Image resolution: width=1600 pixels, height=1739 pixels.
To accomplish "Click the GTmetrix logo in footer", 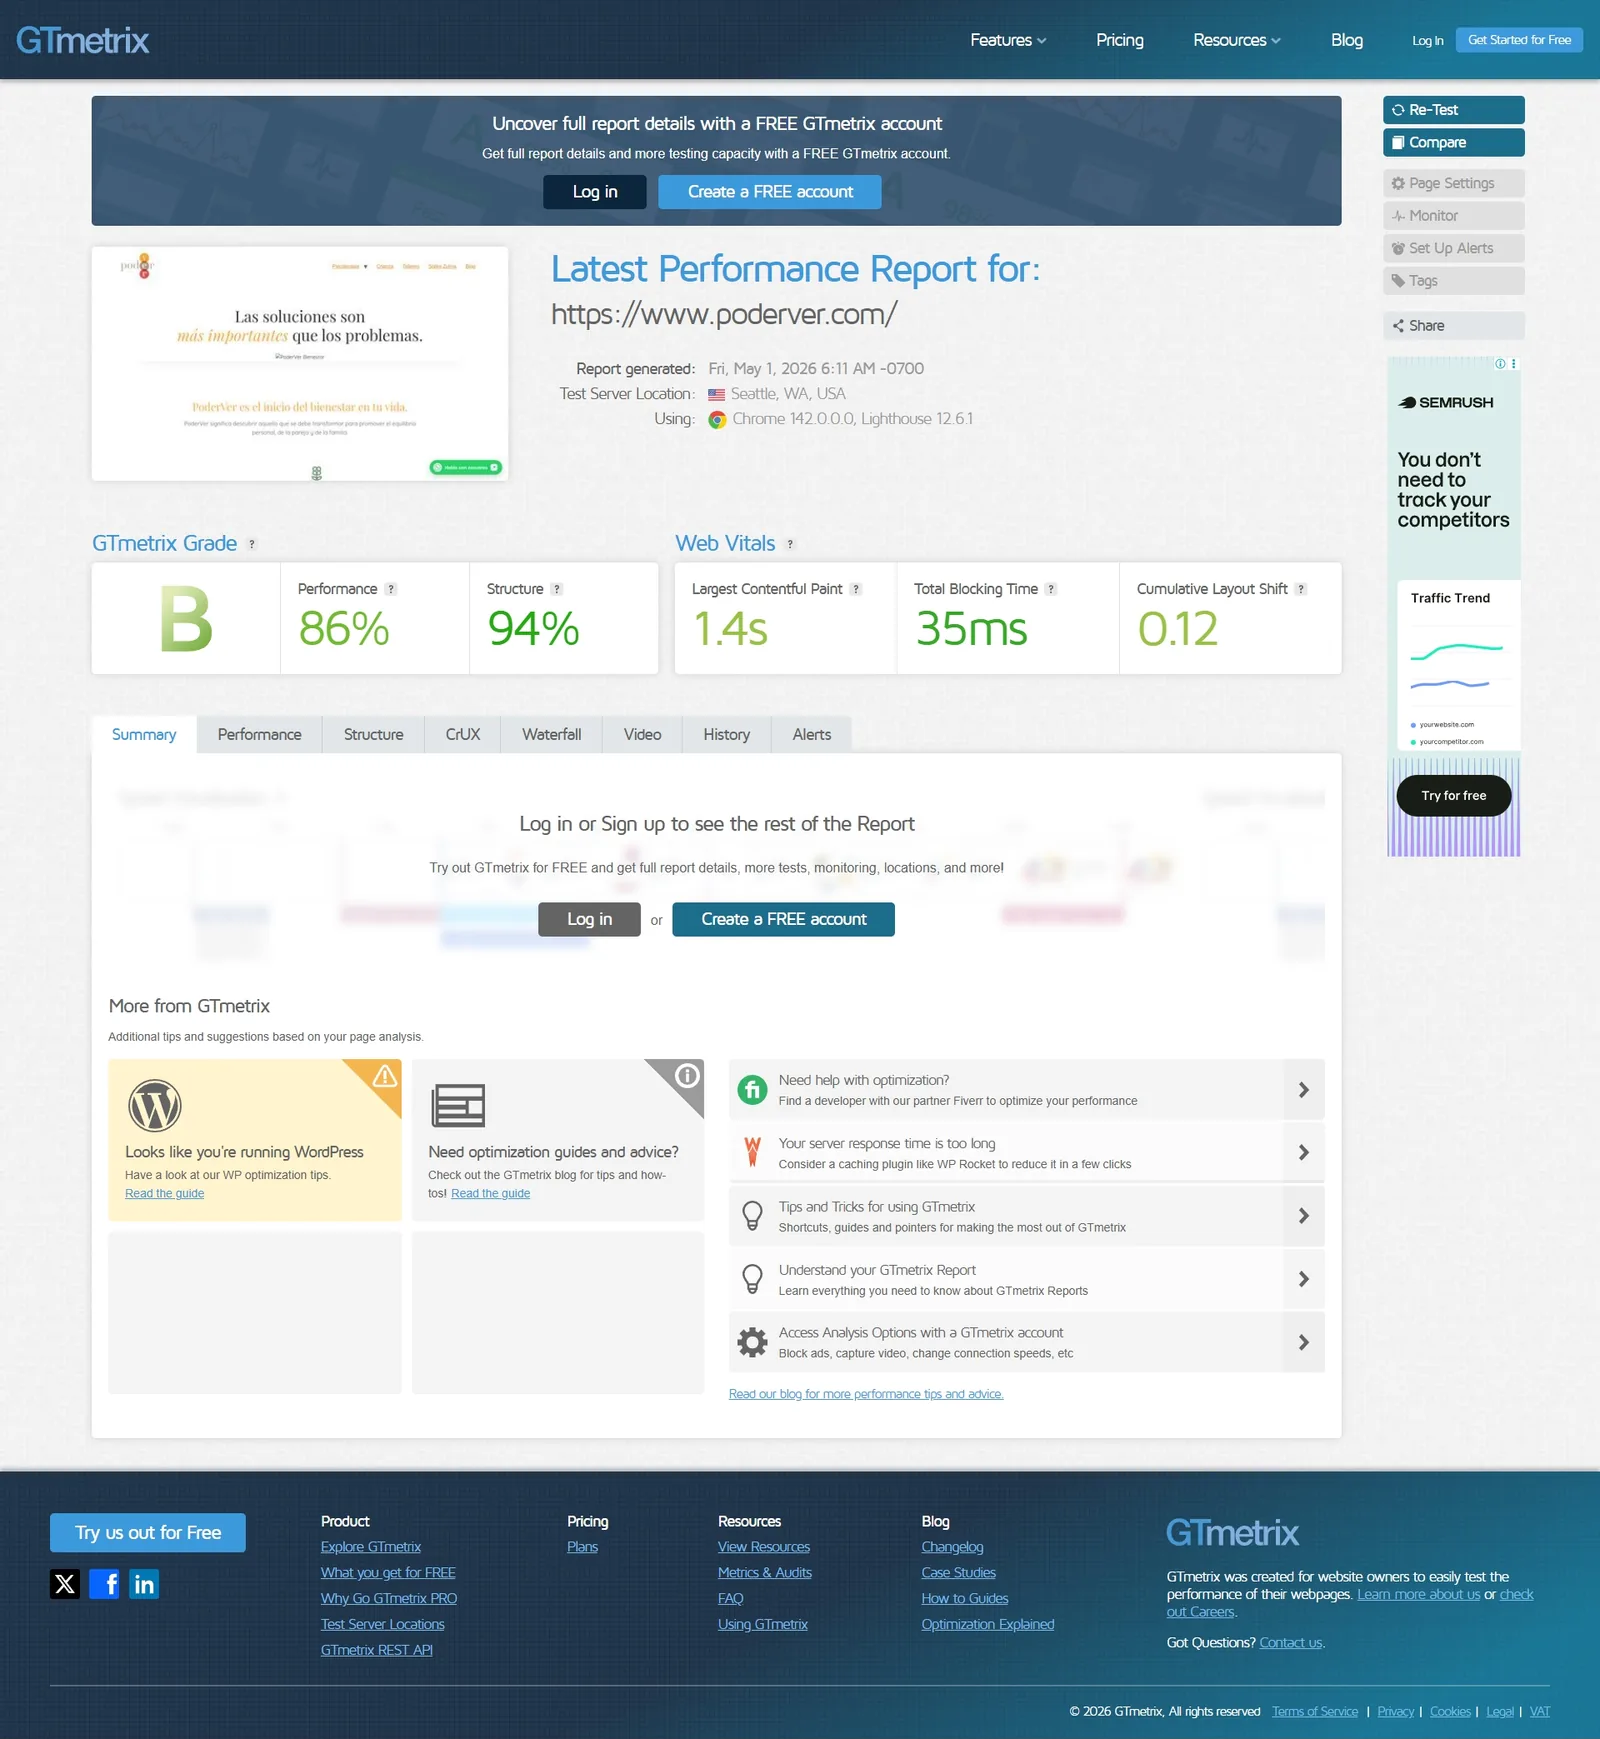I will (x=1232, y=1533).
